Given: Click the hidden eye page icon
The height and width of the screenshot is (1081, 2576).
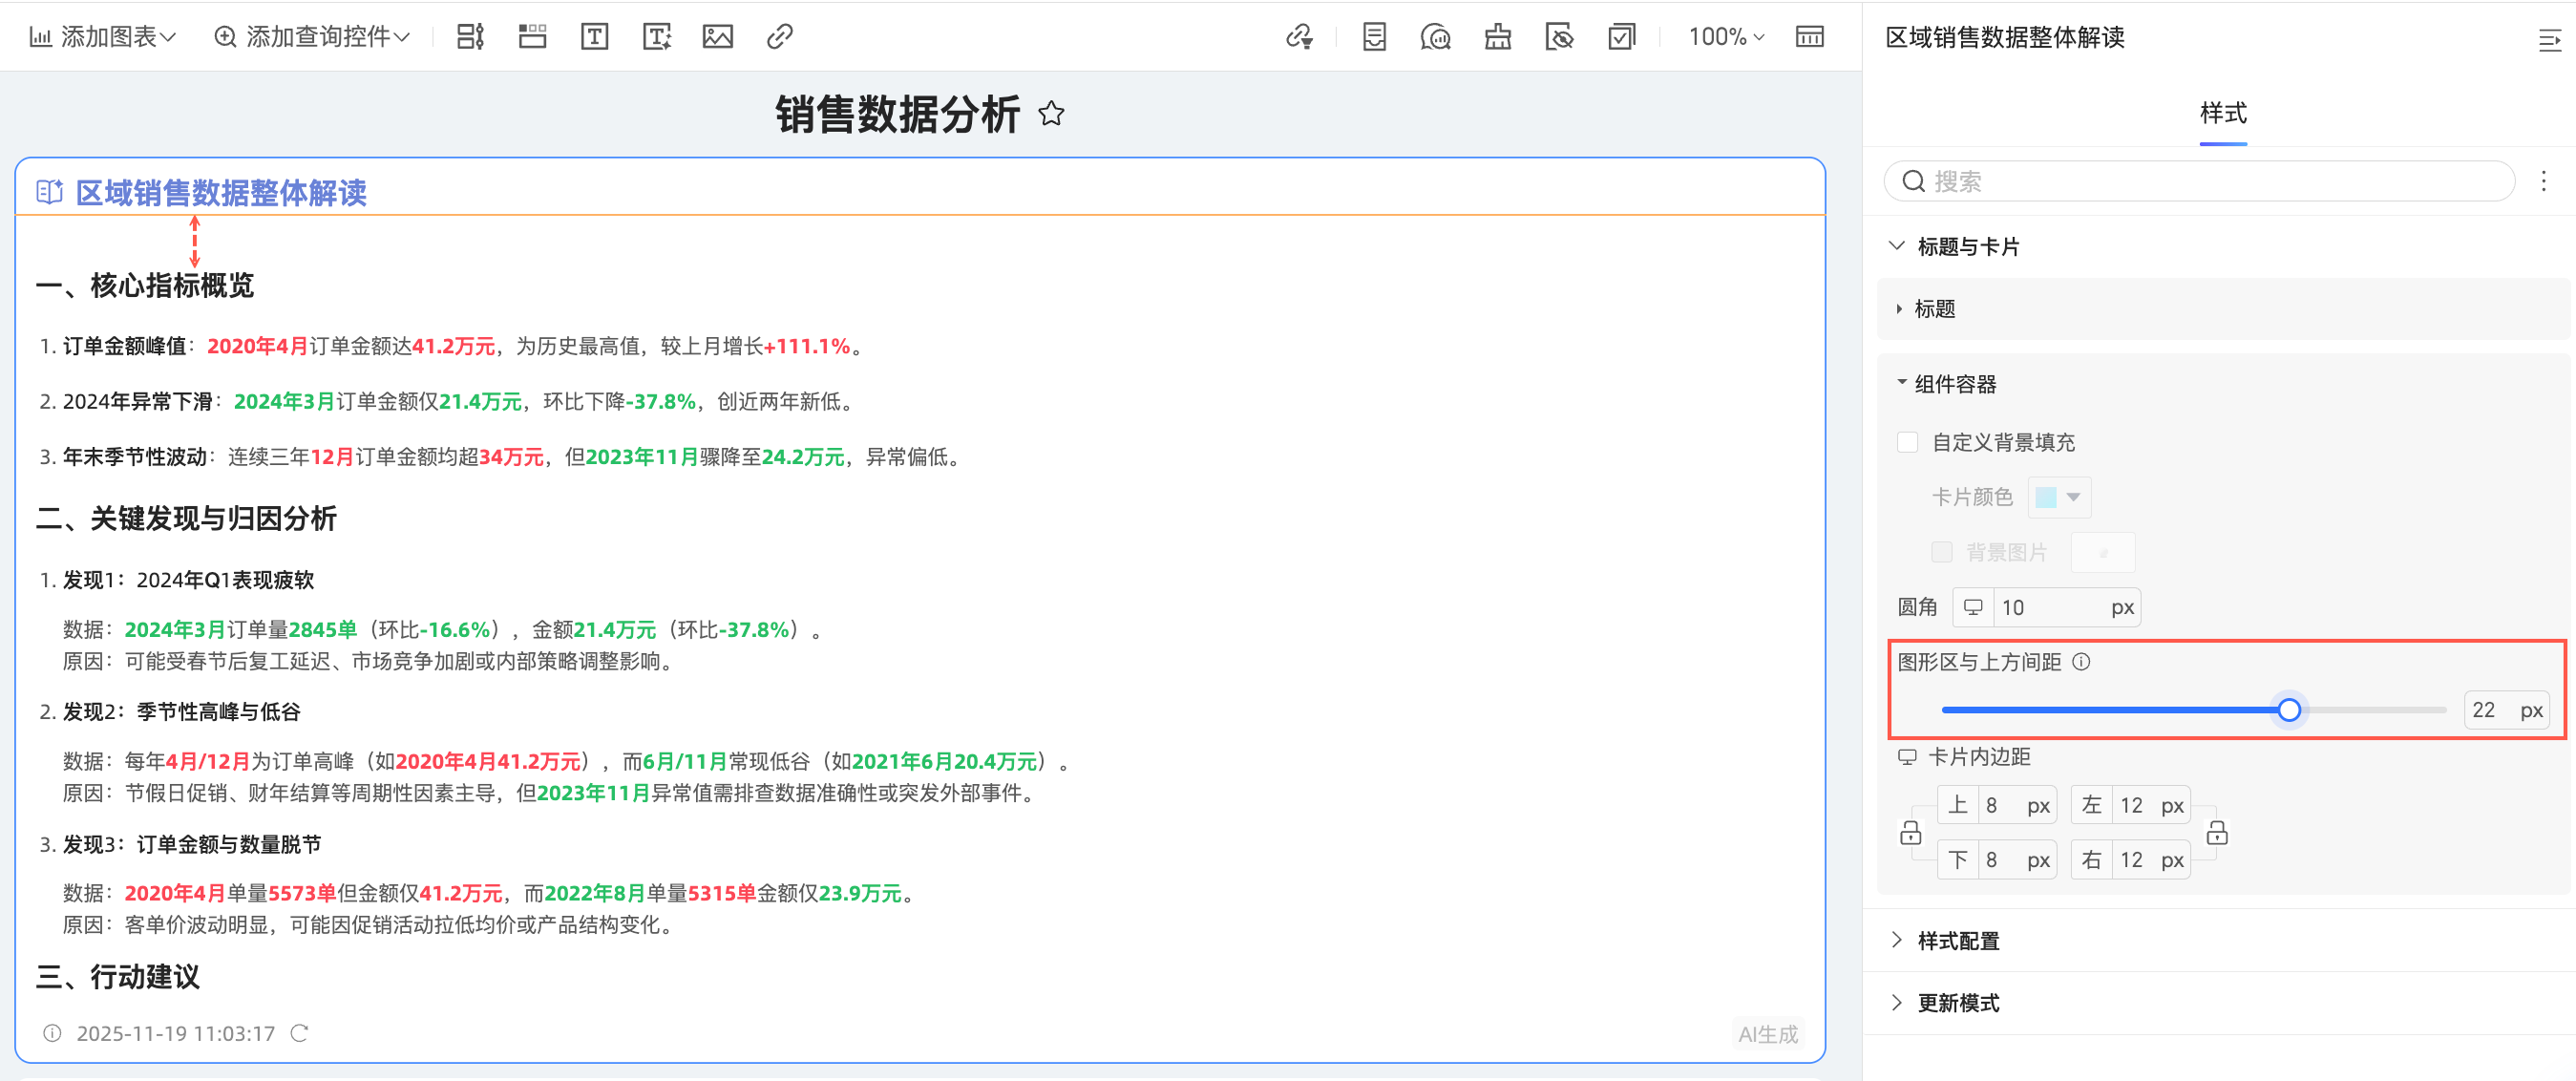Looking at the screenshot, I should pyautogui.click(x=1559, y=37).
